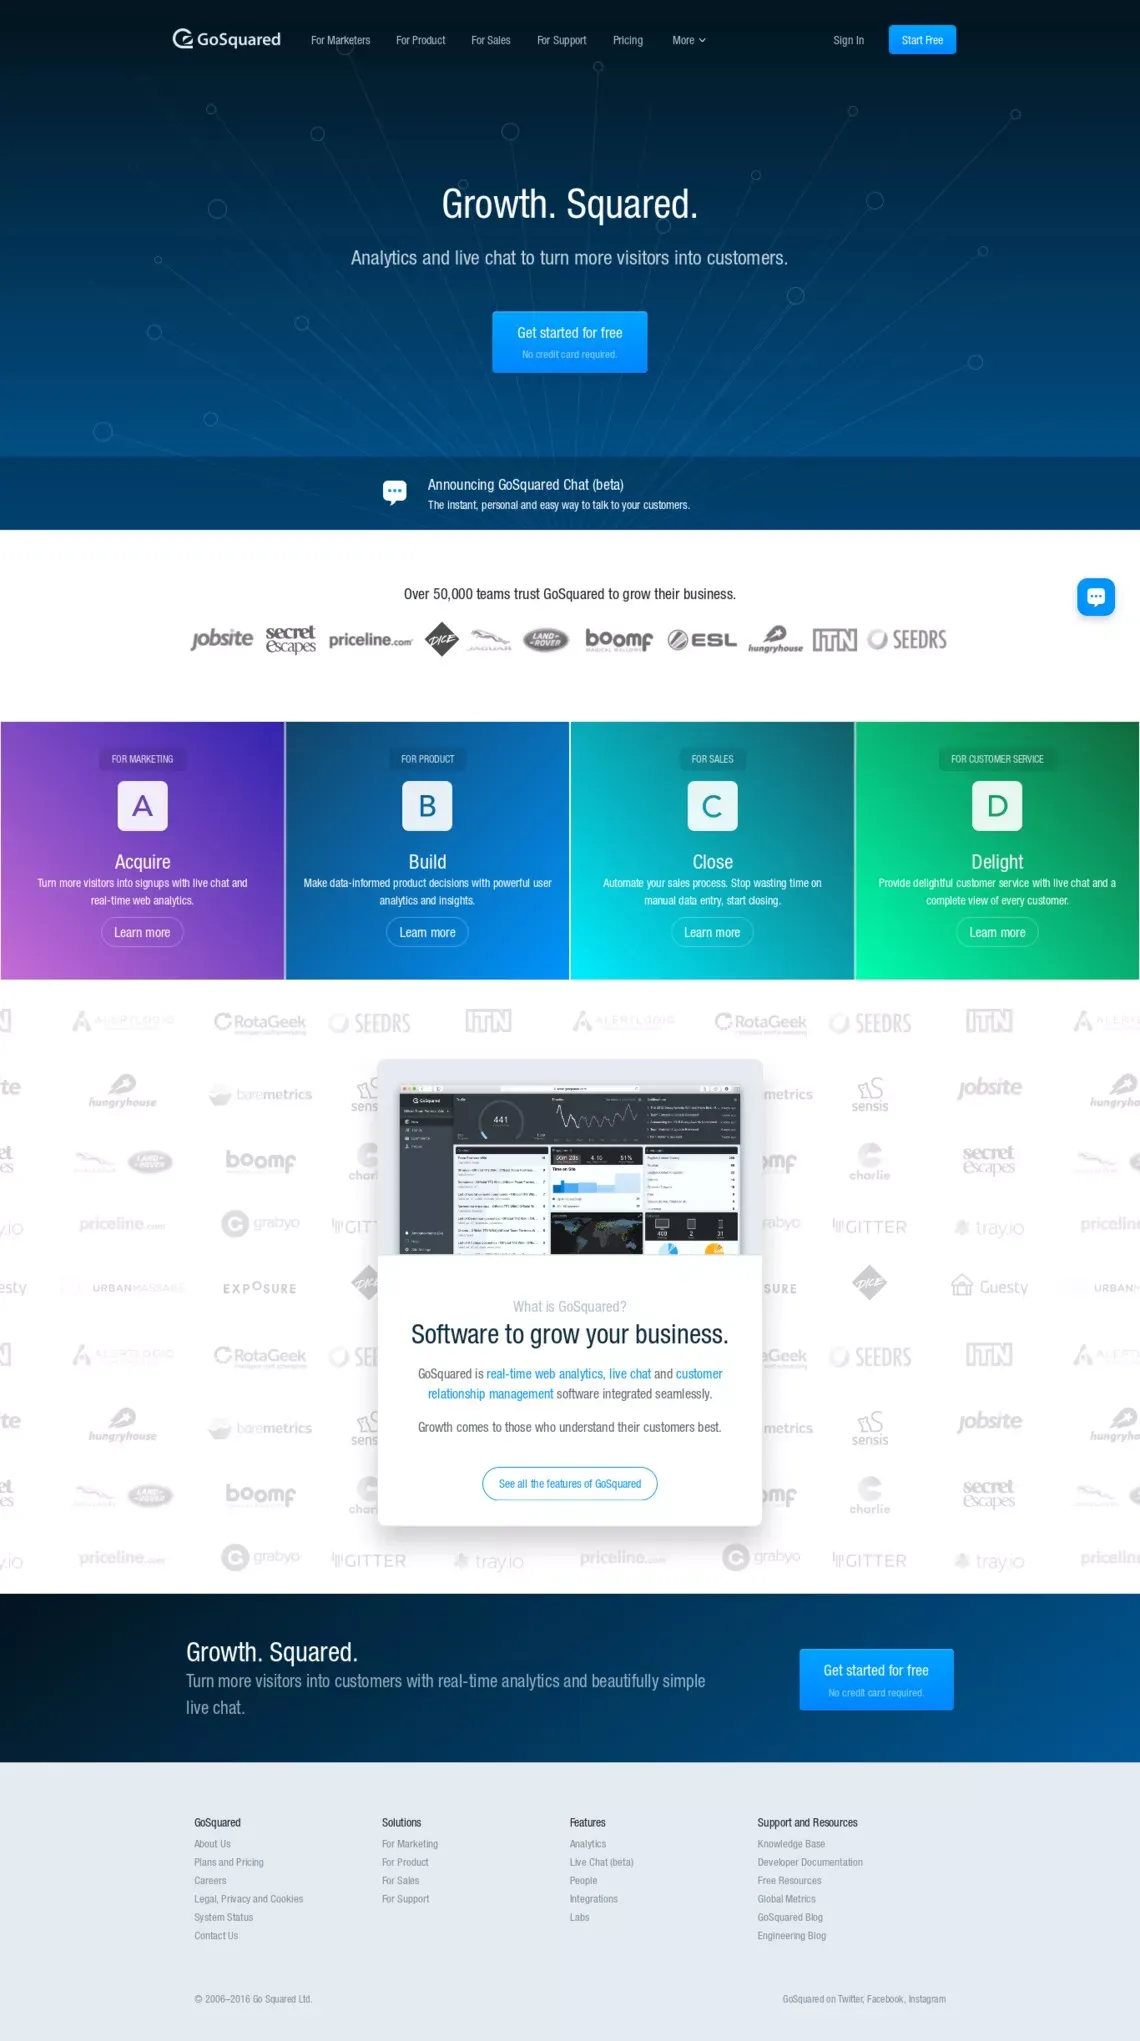Expand the More menu in the header

click(x=689, y=41)
